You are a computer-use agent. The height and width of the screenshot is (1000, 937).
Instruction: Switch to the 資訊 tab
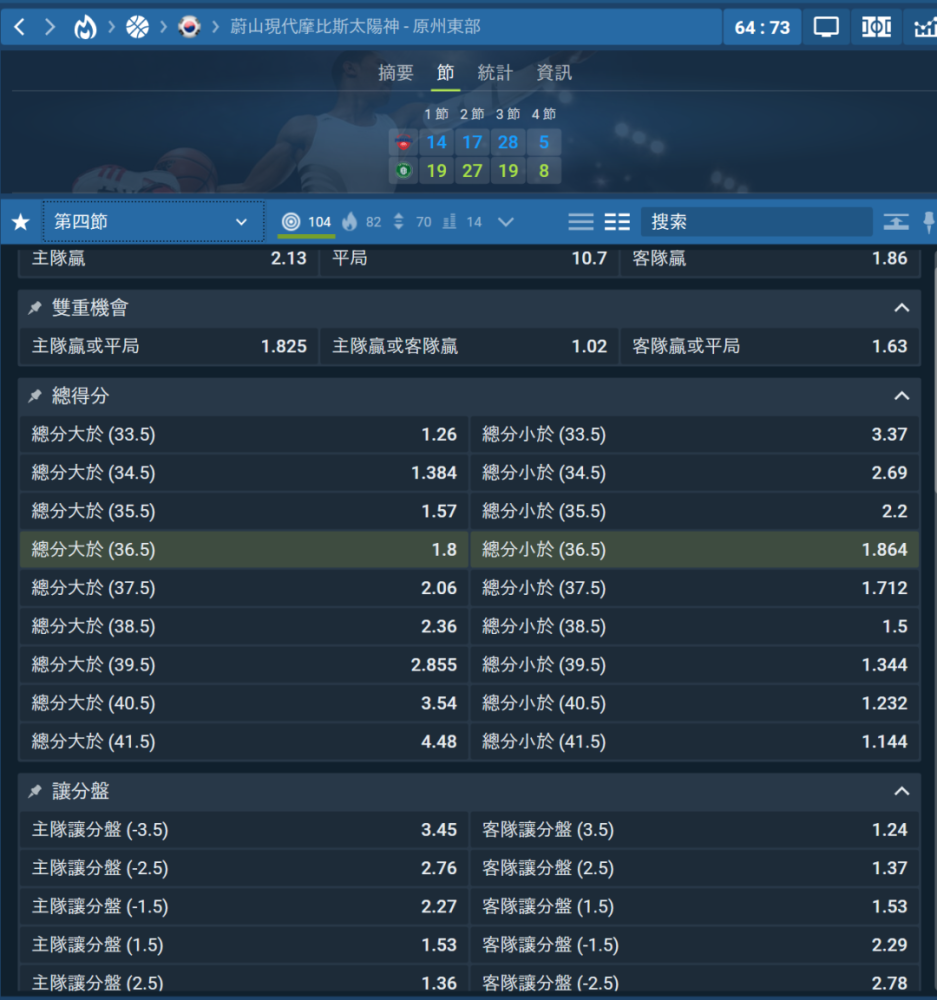[554, 73]
